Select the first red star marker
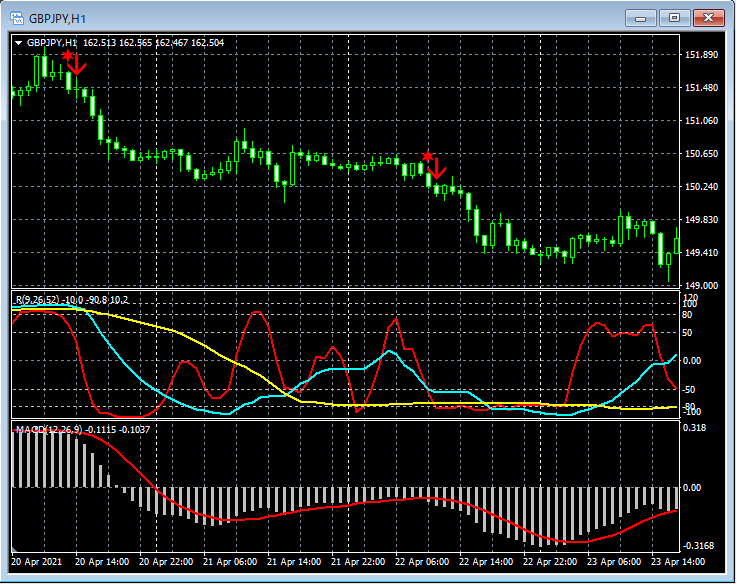Screen dimensions: 737x584 67,56
